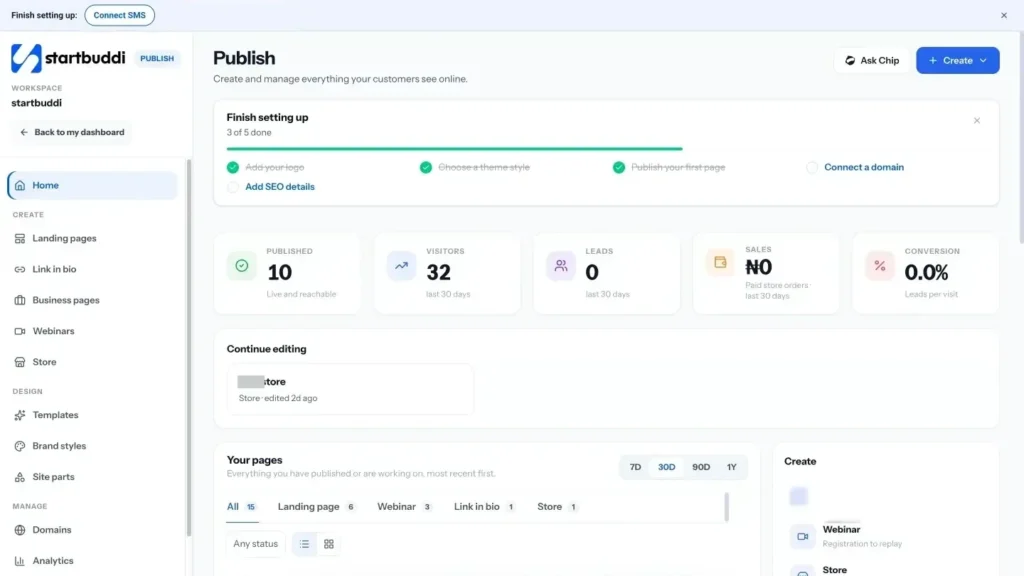Check the Add SEO details circle
Viewport: 1024px width, 576px height.
[x=232, y=187]
